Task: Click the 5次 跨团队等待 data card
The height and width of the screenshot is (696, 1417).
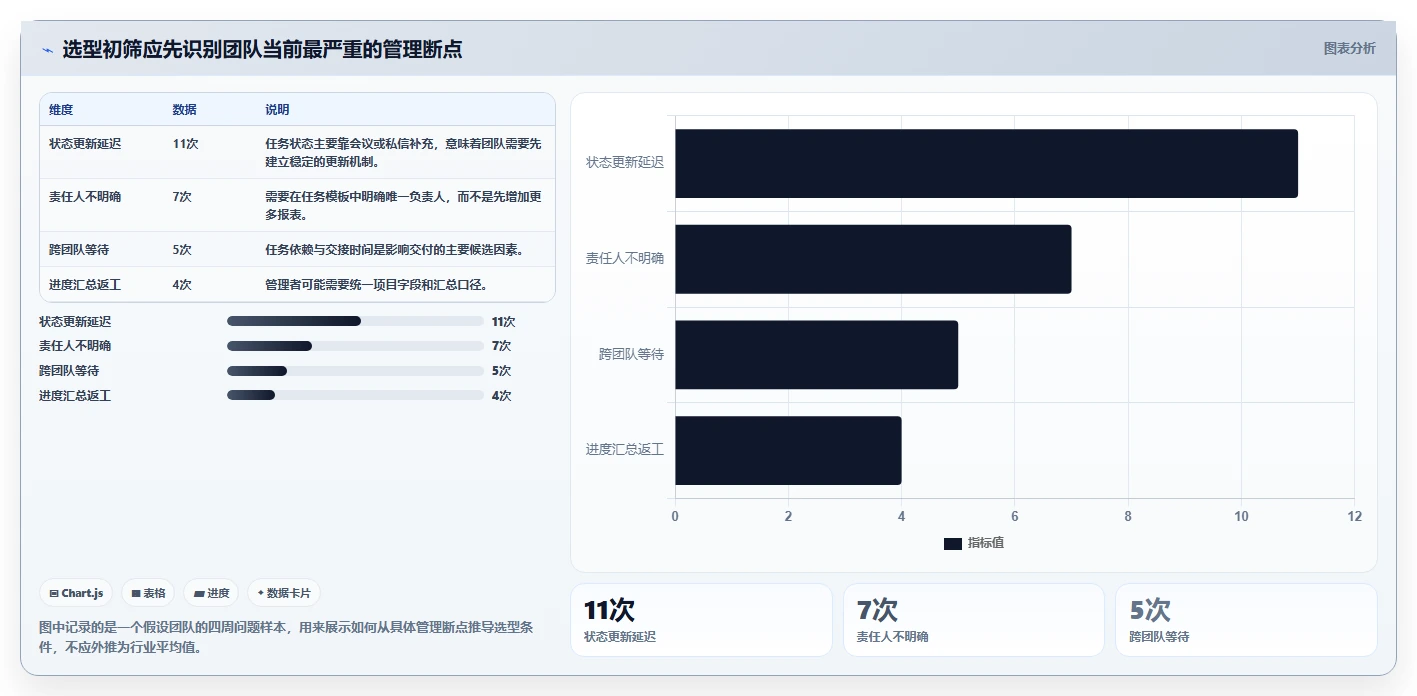Action: click(x=1246, y=620)
